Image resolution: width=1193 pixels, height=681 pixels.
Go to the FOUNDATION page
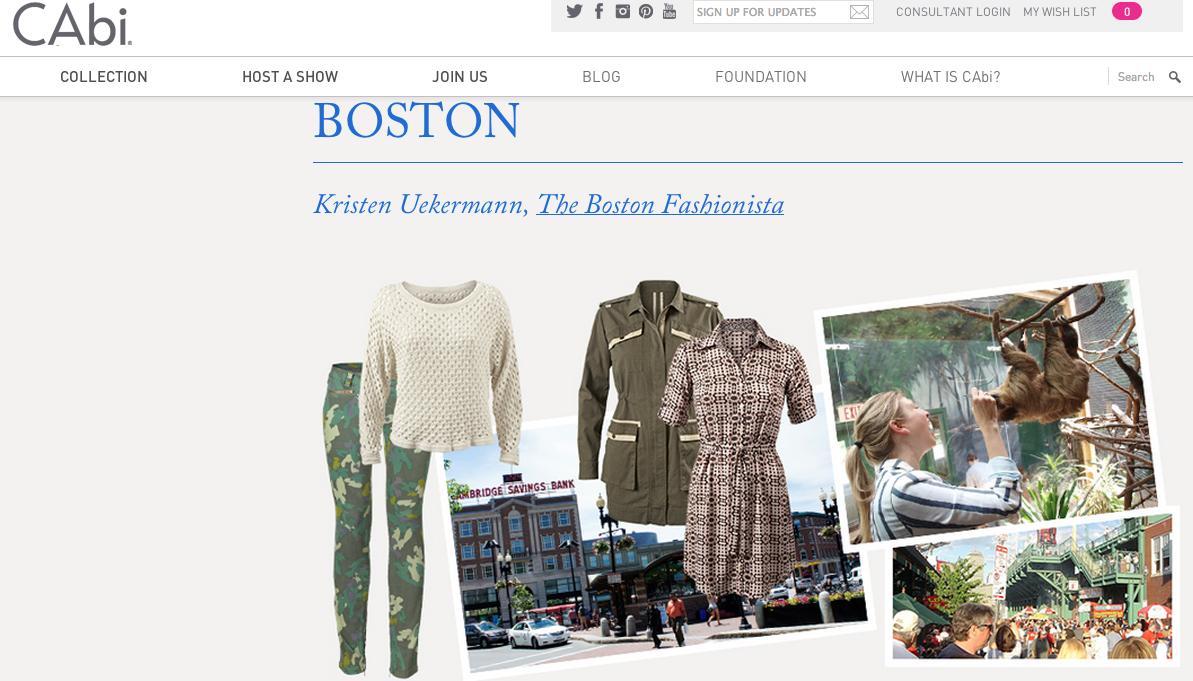coord(760,76)
